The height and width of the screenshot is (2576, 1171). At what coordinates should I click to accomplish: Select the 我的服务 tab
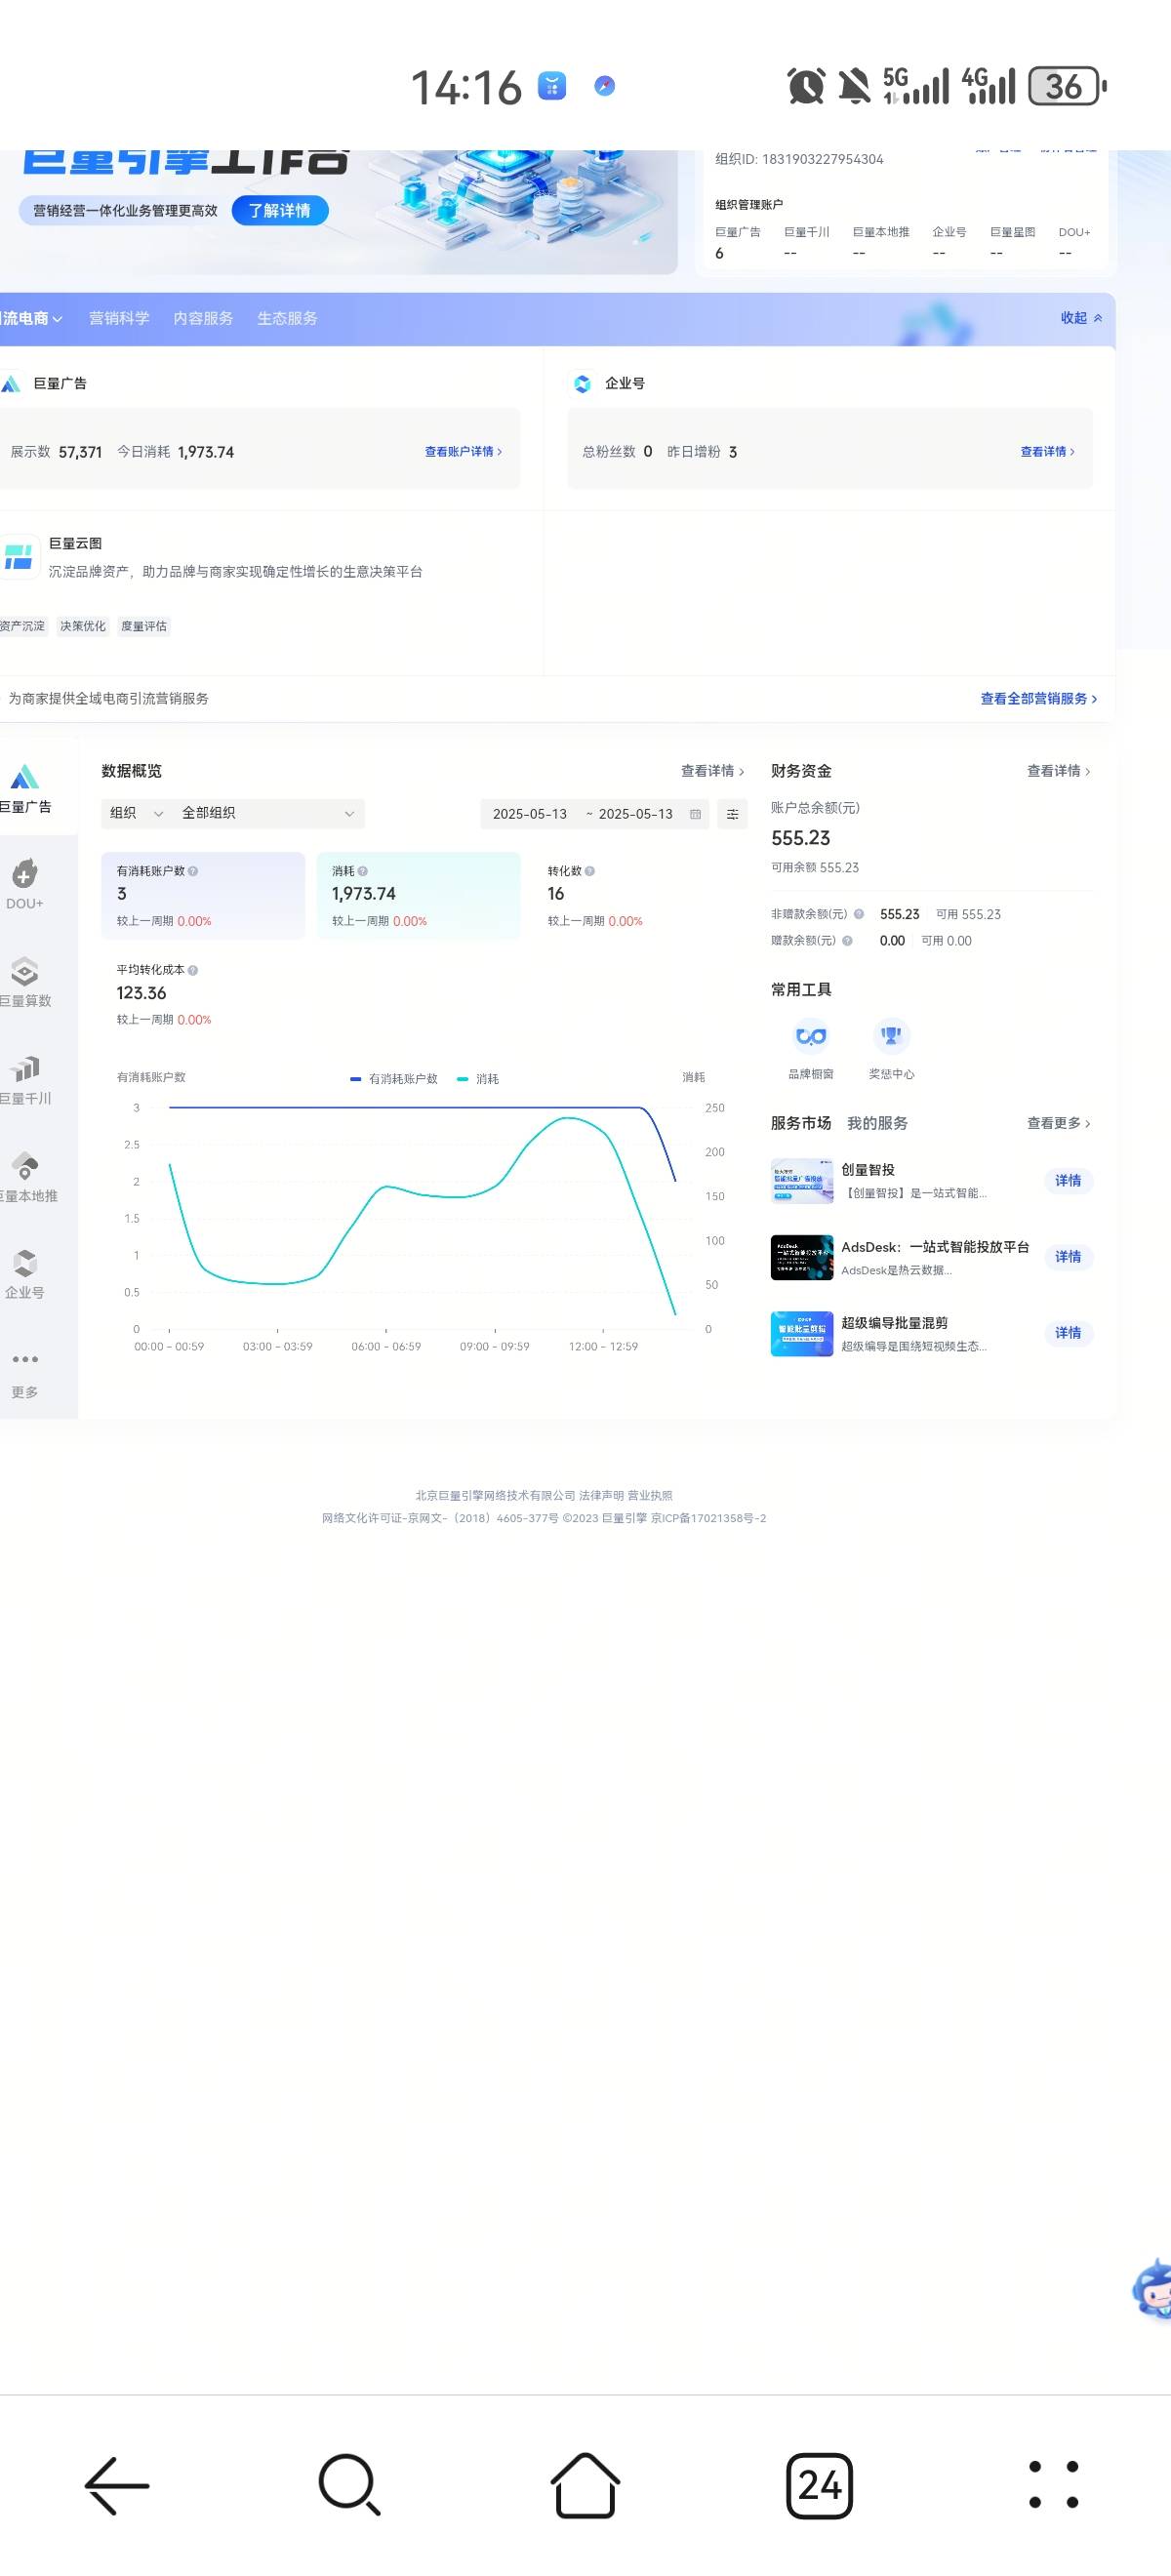point(877,1123)
